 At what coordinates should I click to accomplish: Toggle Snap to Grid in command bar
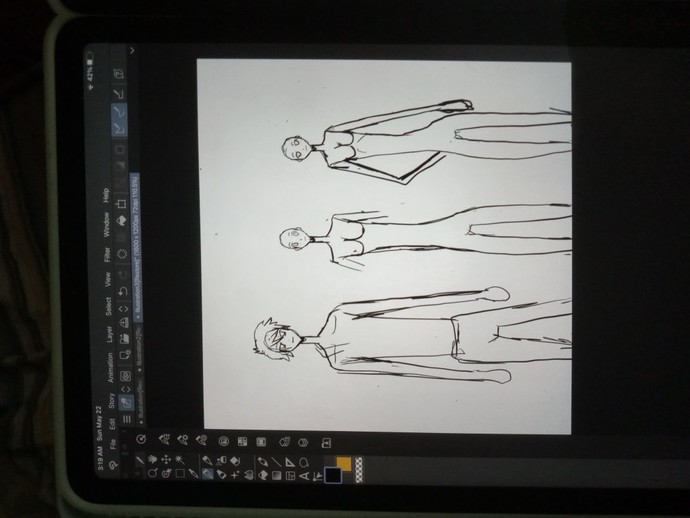point(119,94)
